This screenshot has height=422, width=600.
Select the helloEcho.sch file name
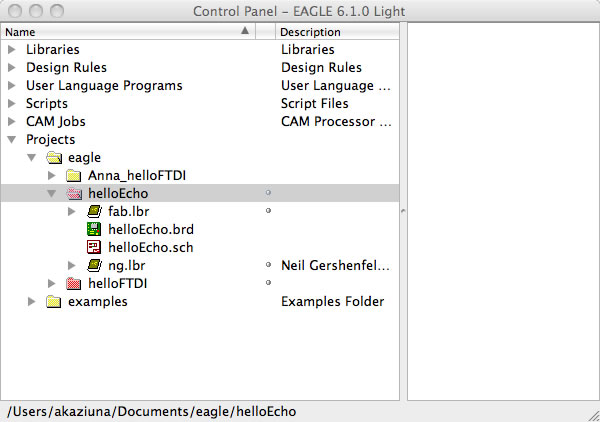(150, 248)
